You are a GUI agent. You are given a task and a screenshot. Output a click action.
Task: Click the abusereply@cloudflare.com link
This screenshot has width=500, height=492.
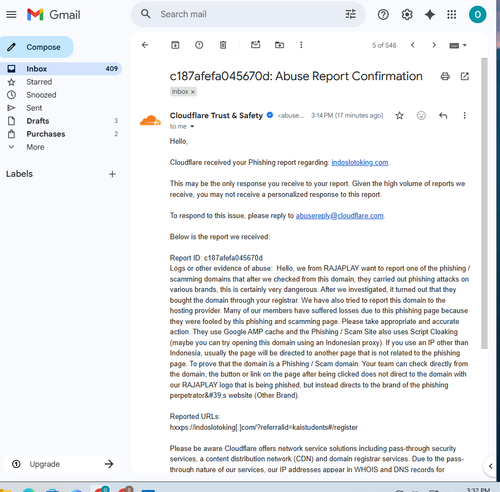click(x=340, y=216)
